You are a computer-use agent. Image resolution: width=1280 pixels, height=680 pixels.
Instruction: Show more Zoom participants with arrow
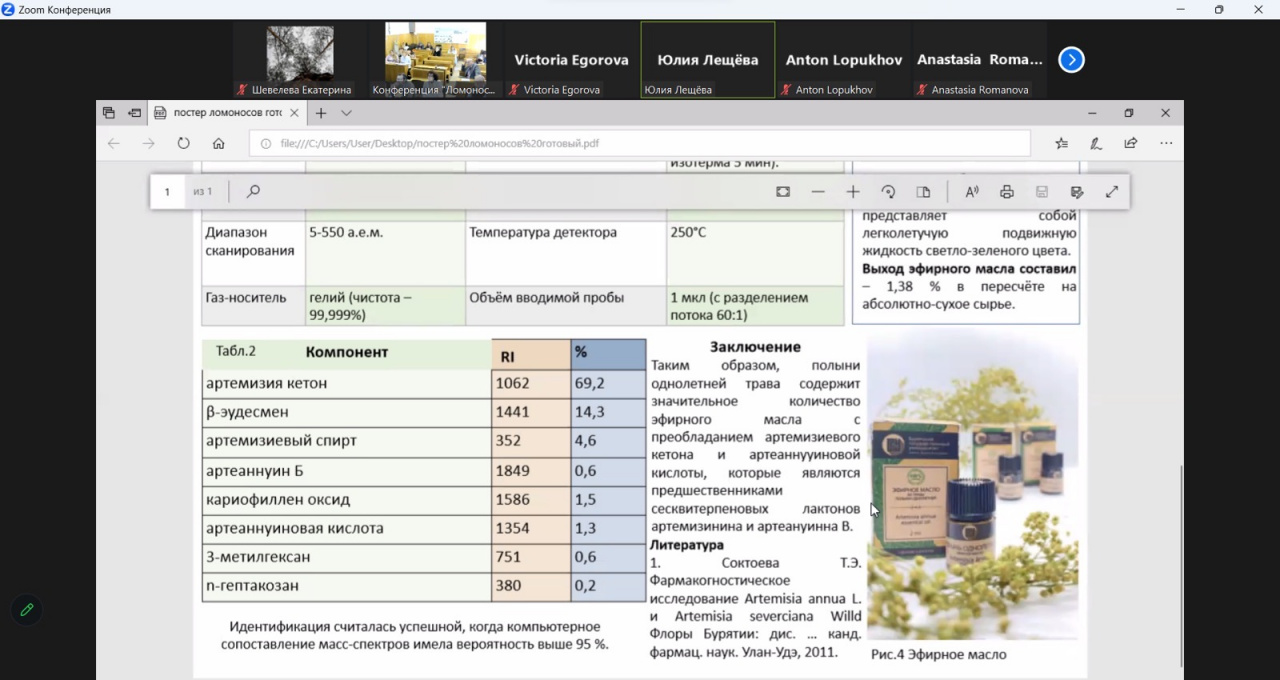click(x=1071, y=60)
